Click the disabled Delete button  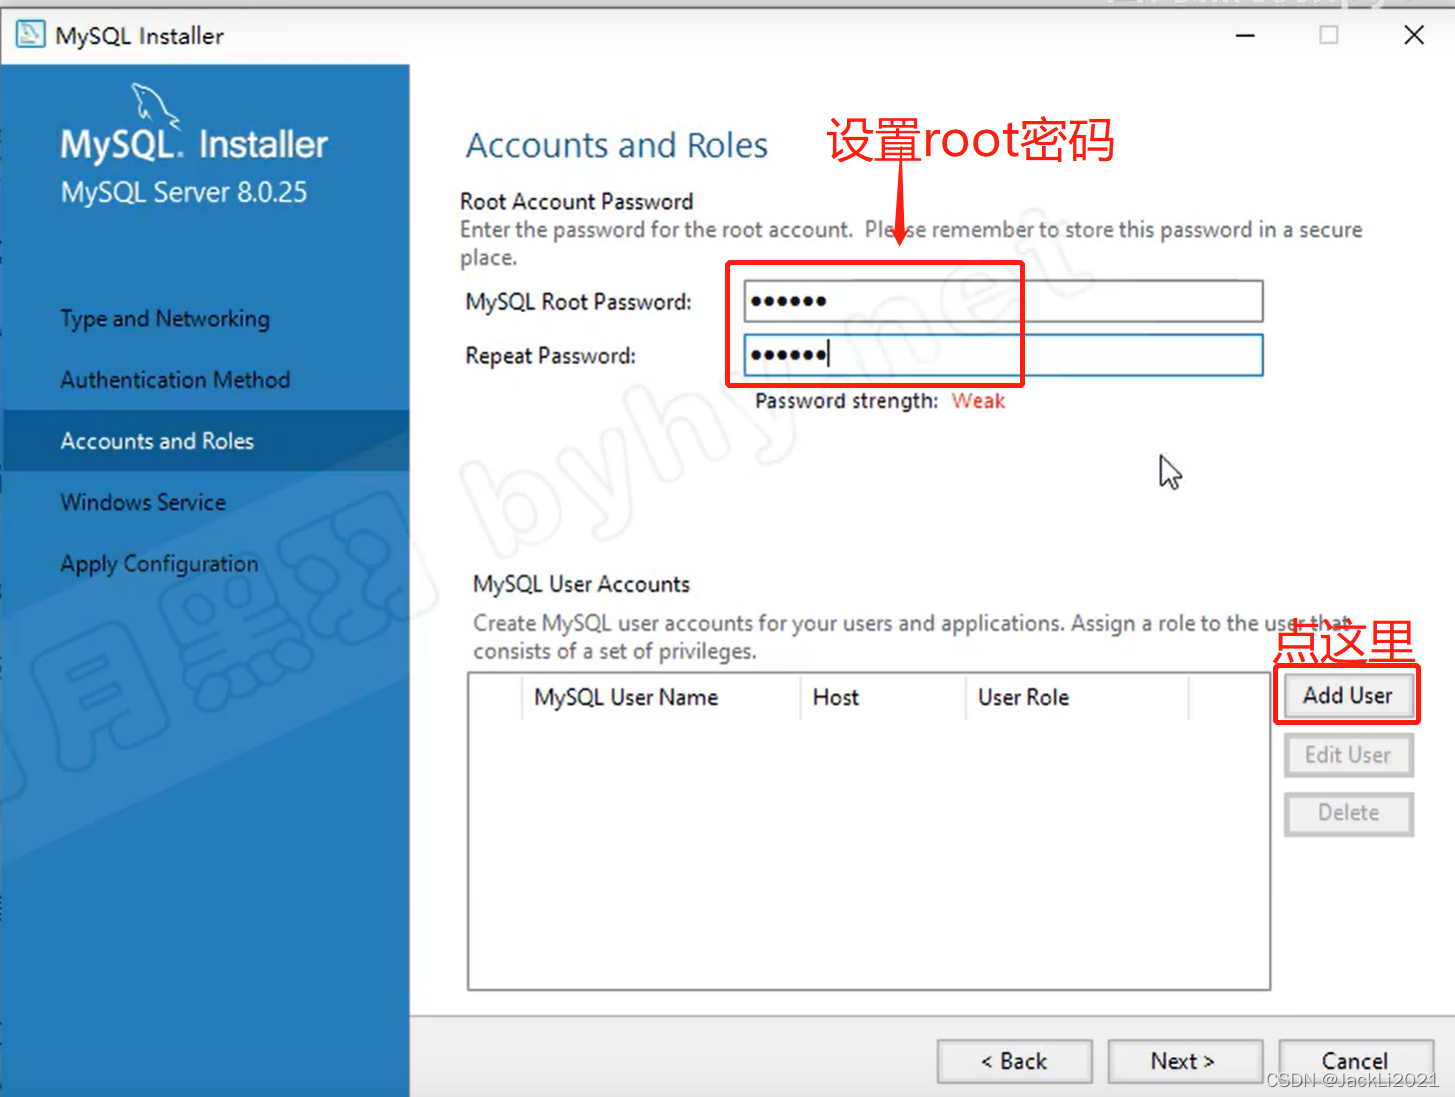coord(1348,813)
